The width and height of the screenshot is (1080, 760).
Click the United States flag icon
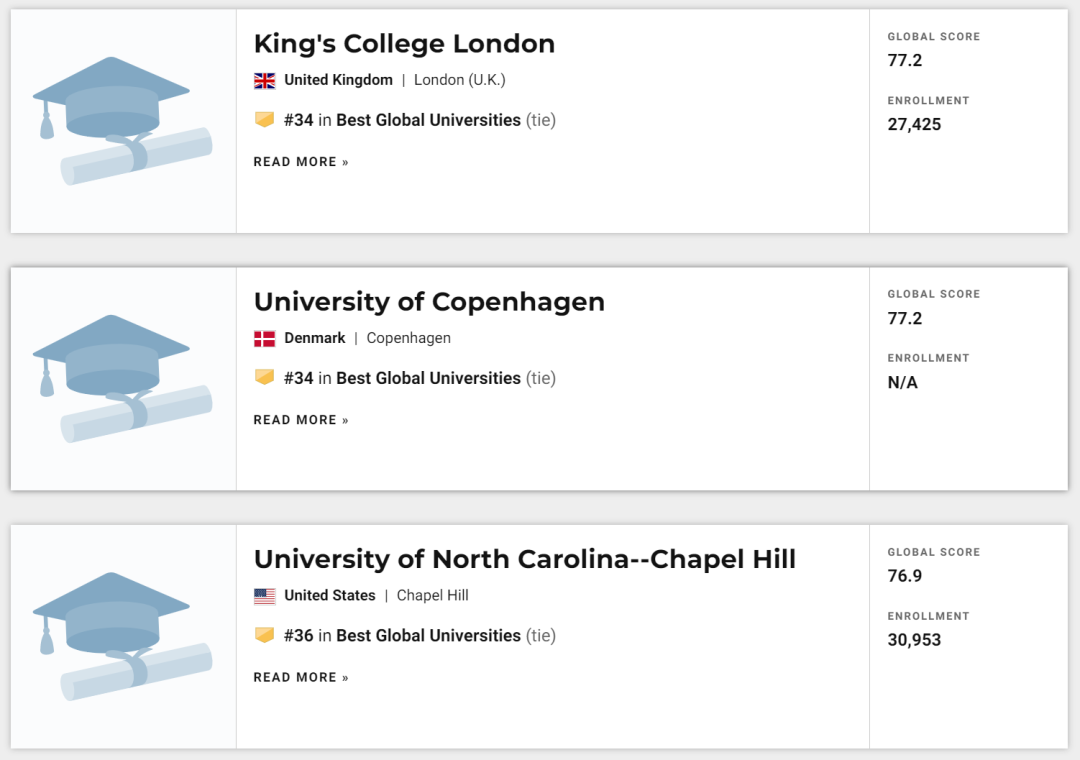[x=264, y=596]
